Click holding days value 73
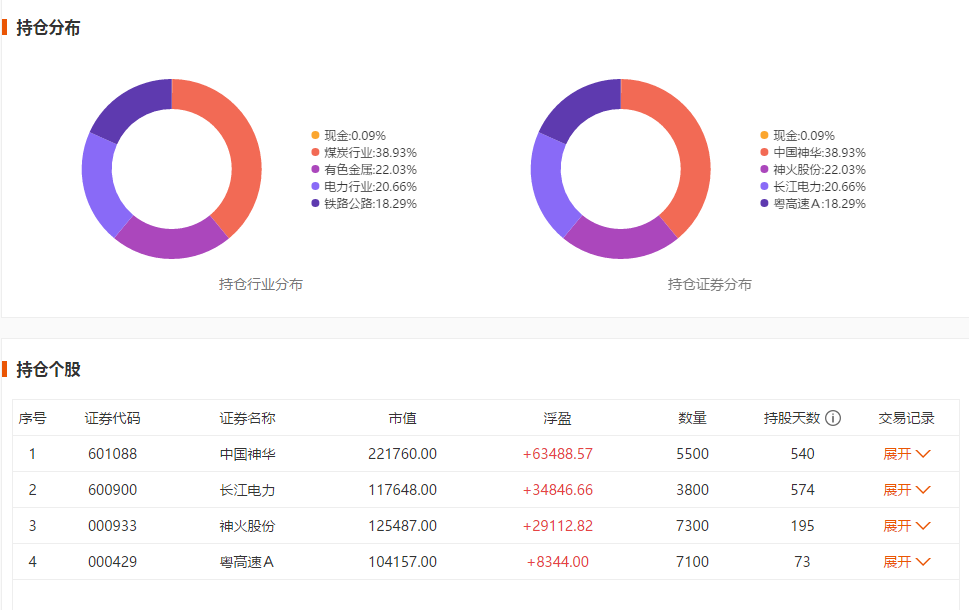The height and width of the screenshot is (610, 969). point(802,562)
